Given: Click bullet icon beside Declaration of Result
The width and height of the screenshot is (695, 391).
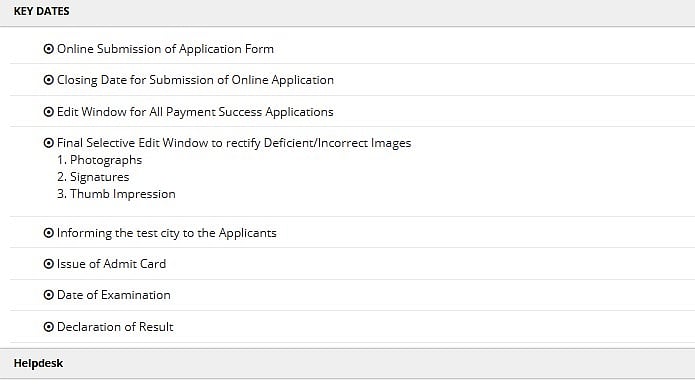Looking at the screenshot, I should pos(49,327).
